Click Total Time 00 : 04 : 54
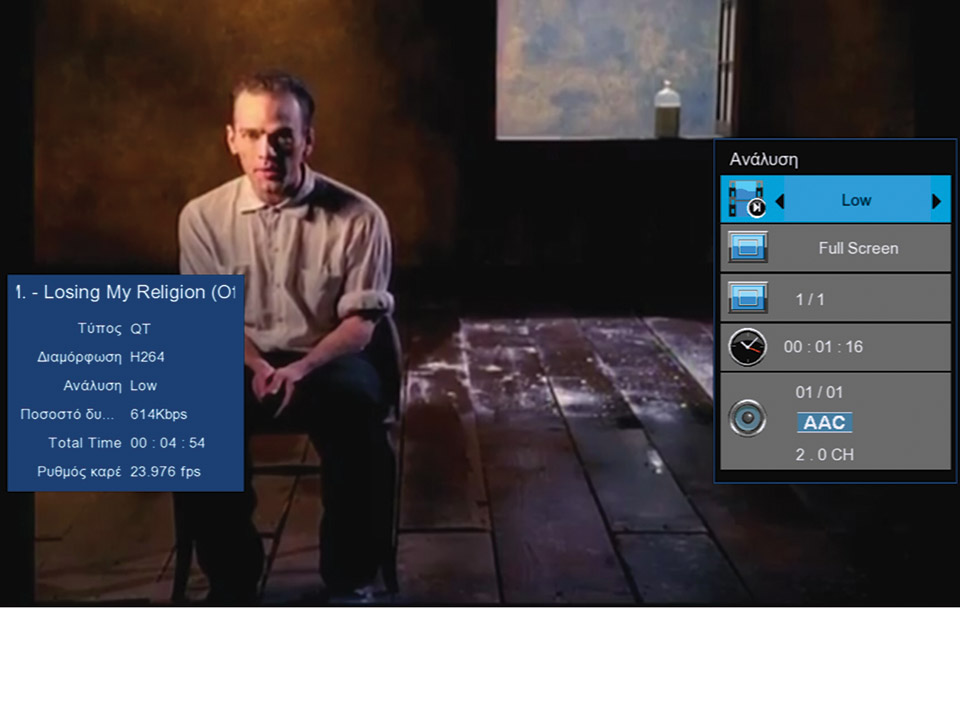The width and height of the screenshot is (960, 720). click(x=127, y=443)
